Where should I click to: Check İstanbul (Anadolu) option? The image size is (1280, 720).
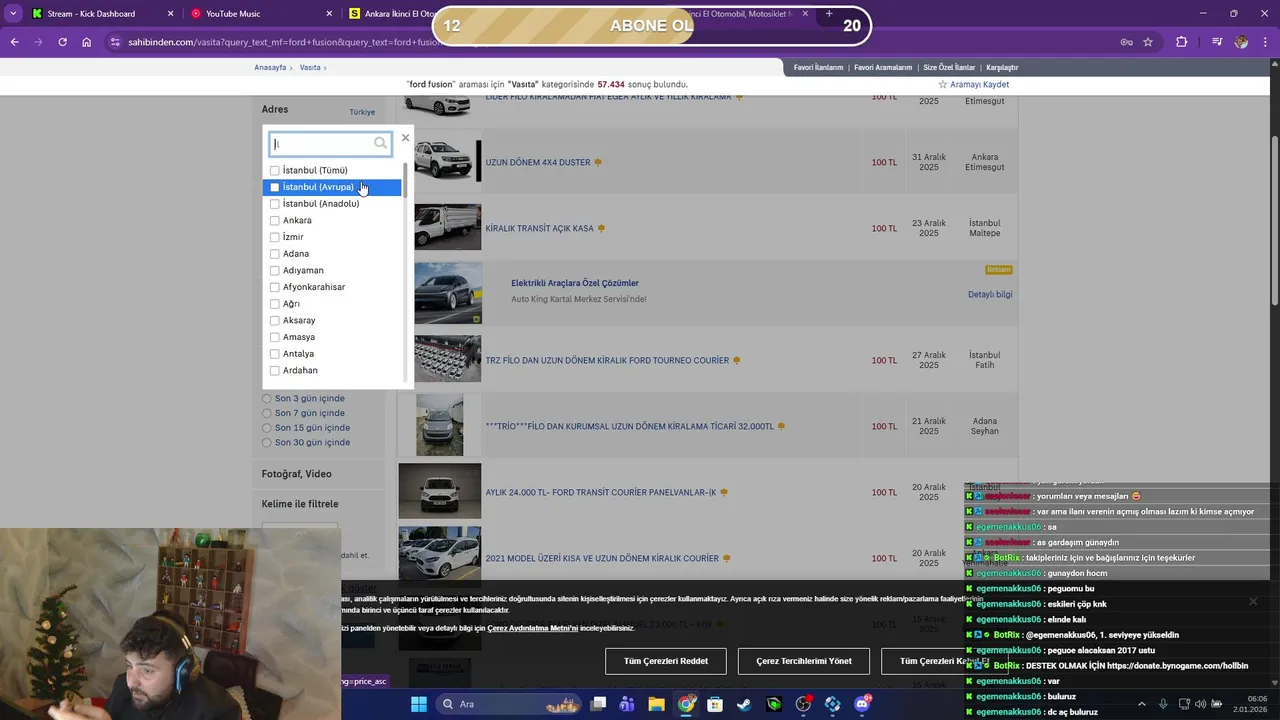click(x=275, y=204)
